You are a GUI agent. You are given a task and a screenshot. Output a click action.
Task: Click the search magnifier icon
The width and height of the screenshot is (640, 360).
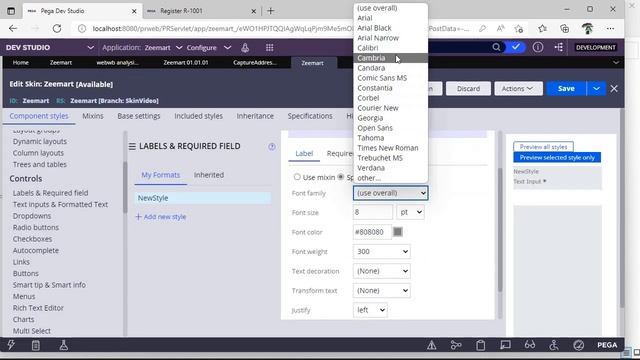496,47
